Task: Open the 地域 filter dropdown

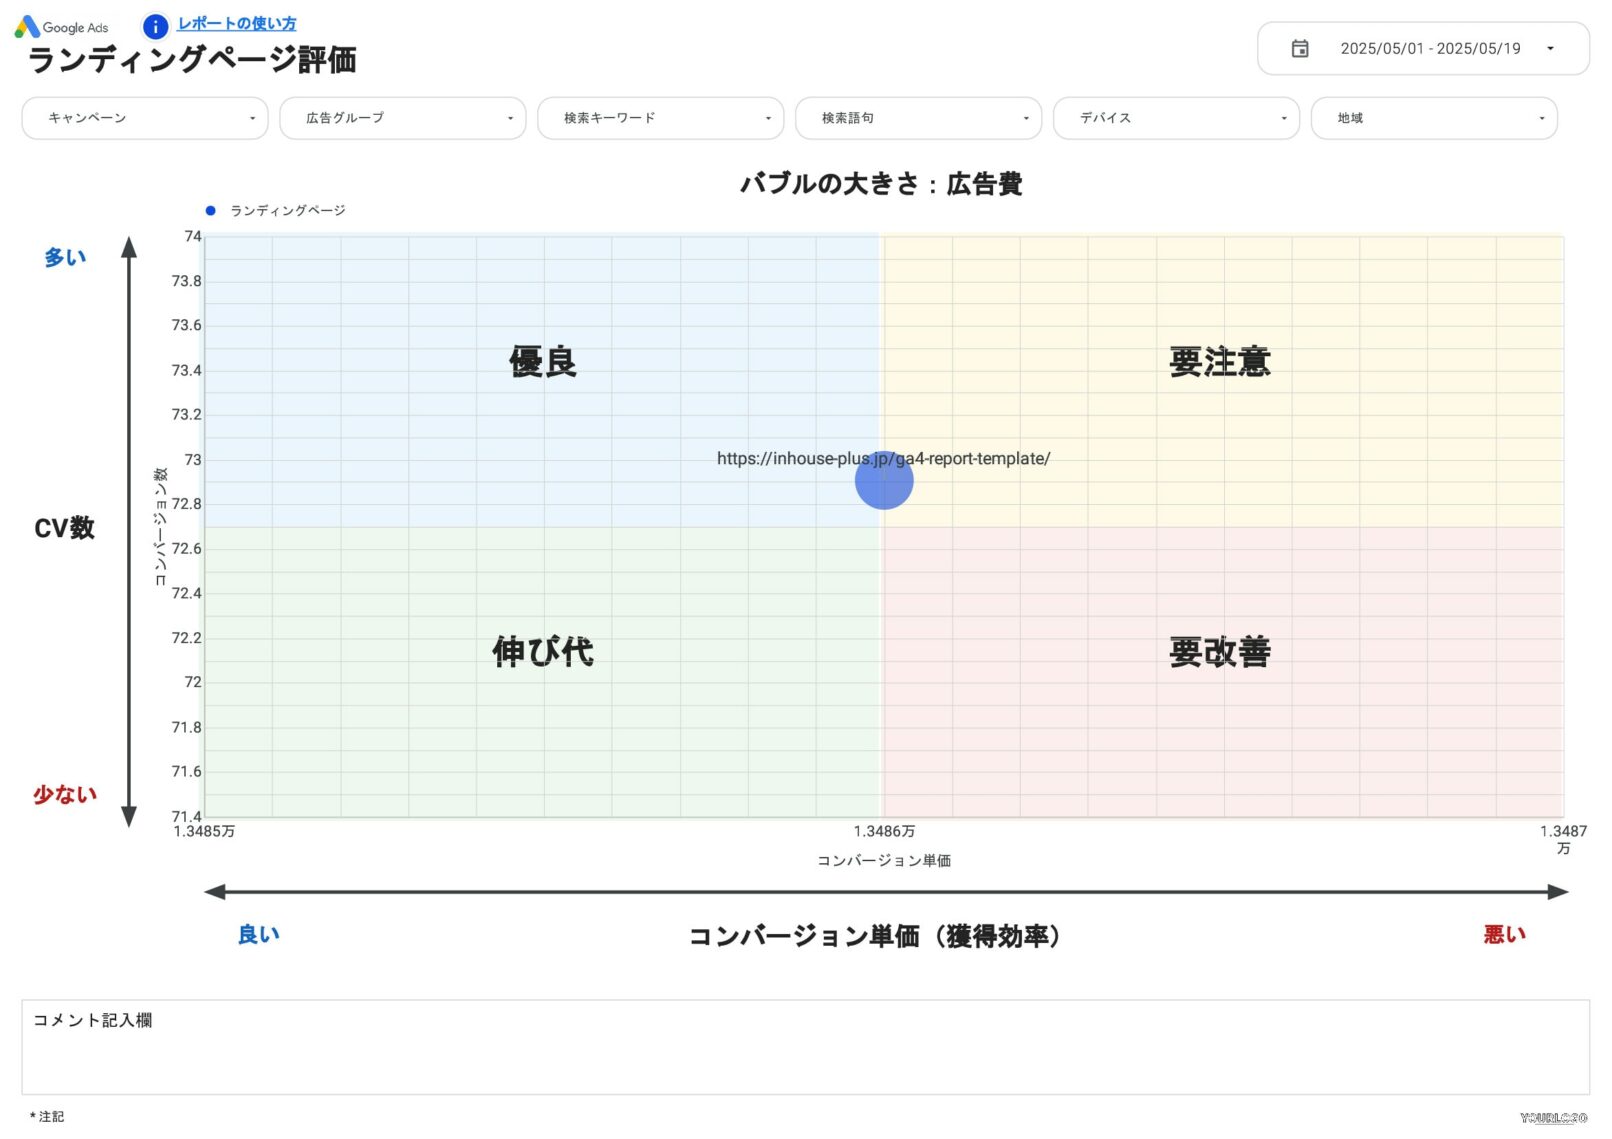Action: point(1434,117)
